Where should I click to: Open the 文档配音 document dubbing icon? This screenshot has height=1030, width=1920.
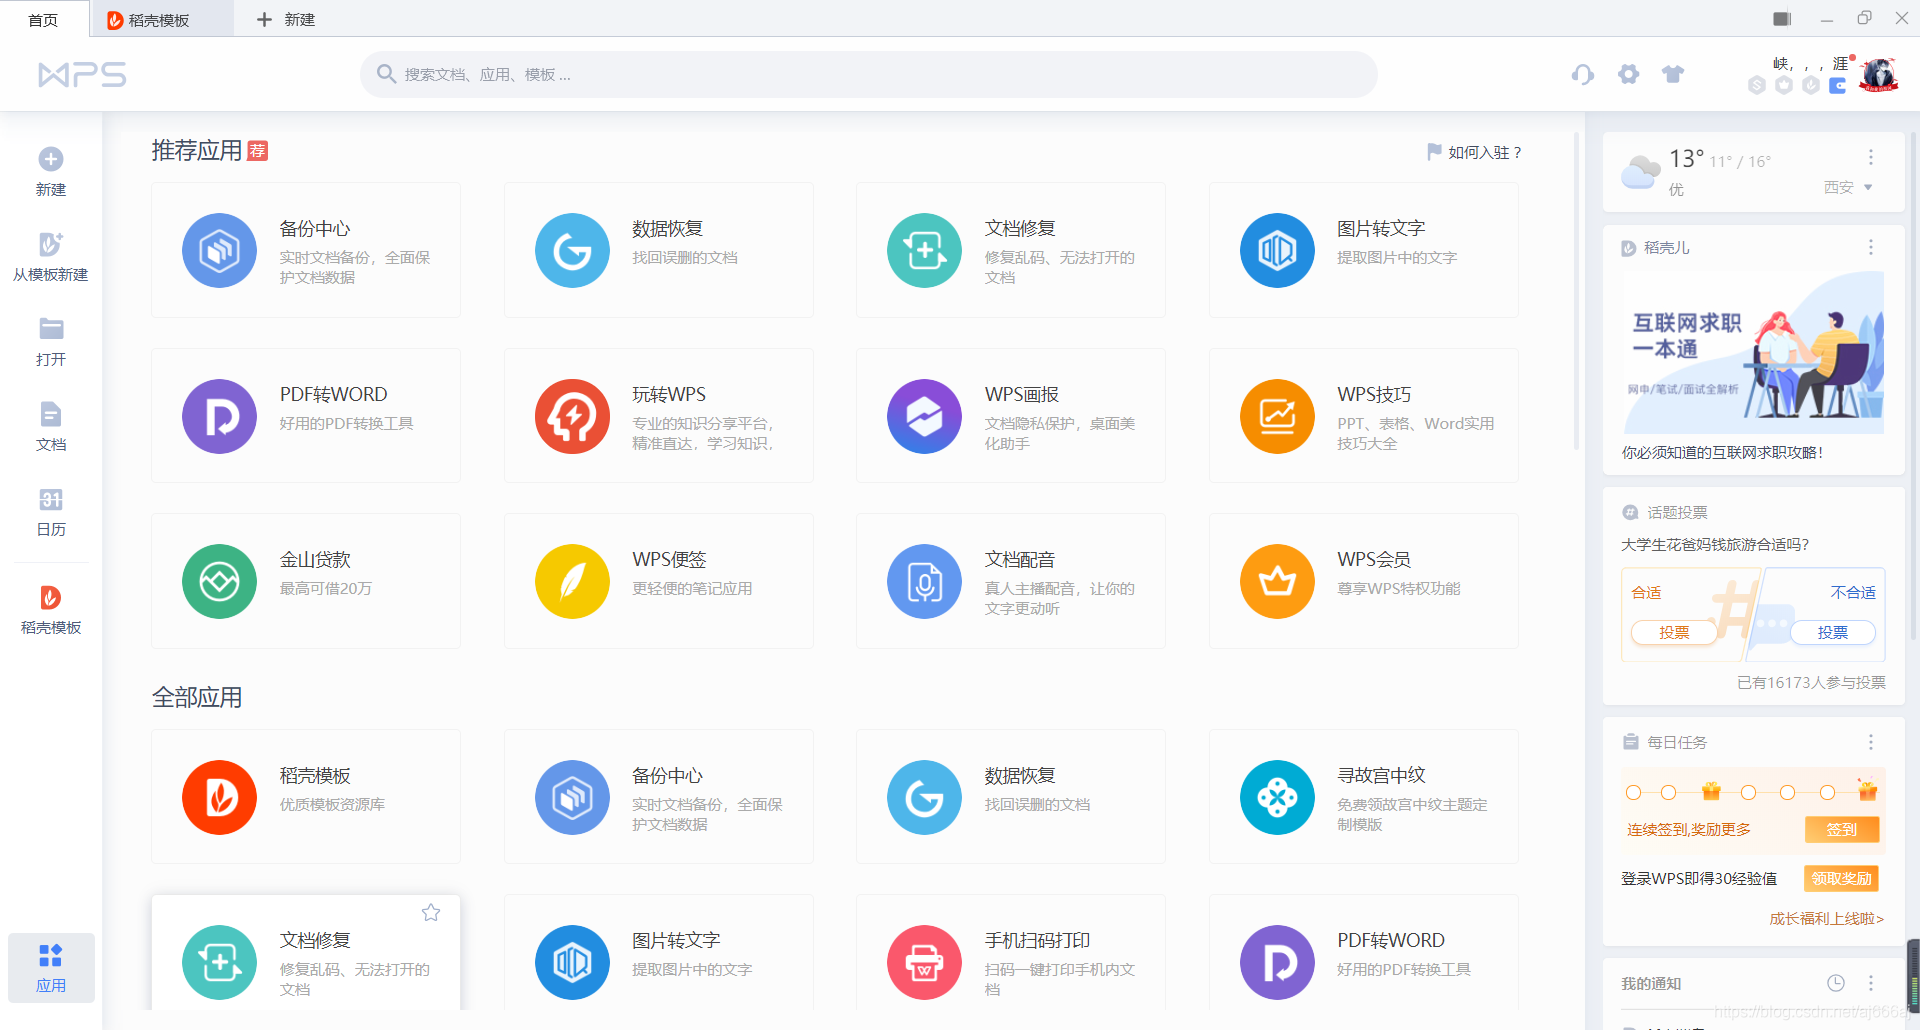tap(924, 581)
